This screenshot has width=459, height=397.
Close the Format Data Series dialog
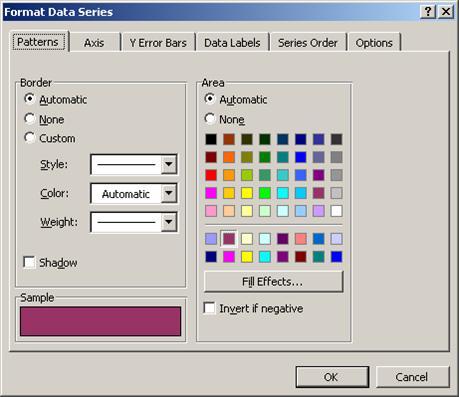pyautogui.click(x=446, y=12)
